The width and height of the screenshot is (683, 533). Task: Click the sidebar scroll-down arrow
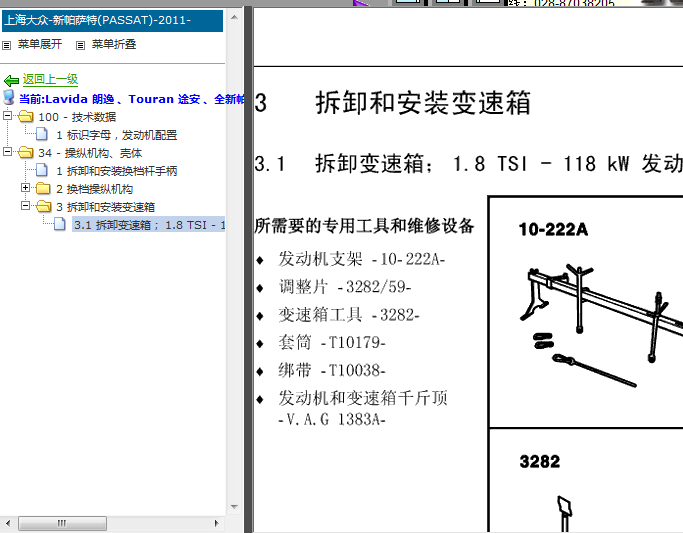pyautogui.click(x=234, y=507)
